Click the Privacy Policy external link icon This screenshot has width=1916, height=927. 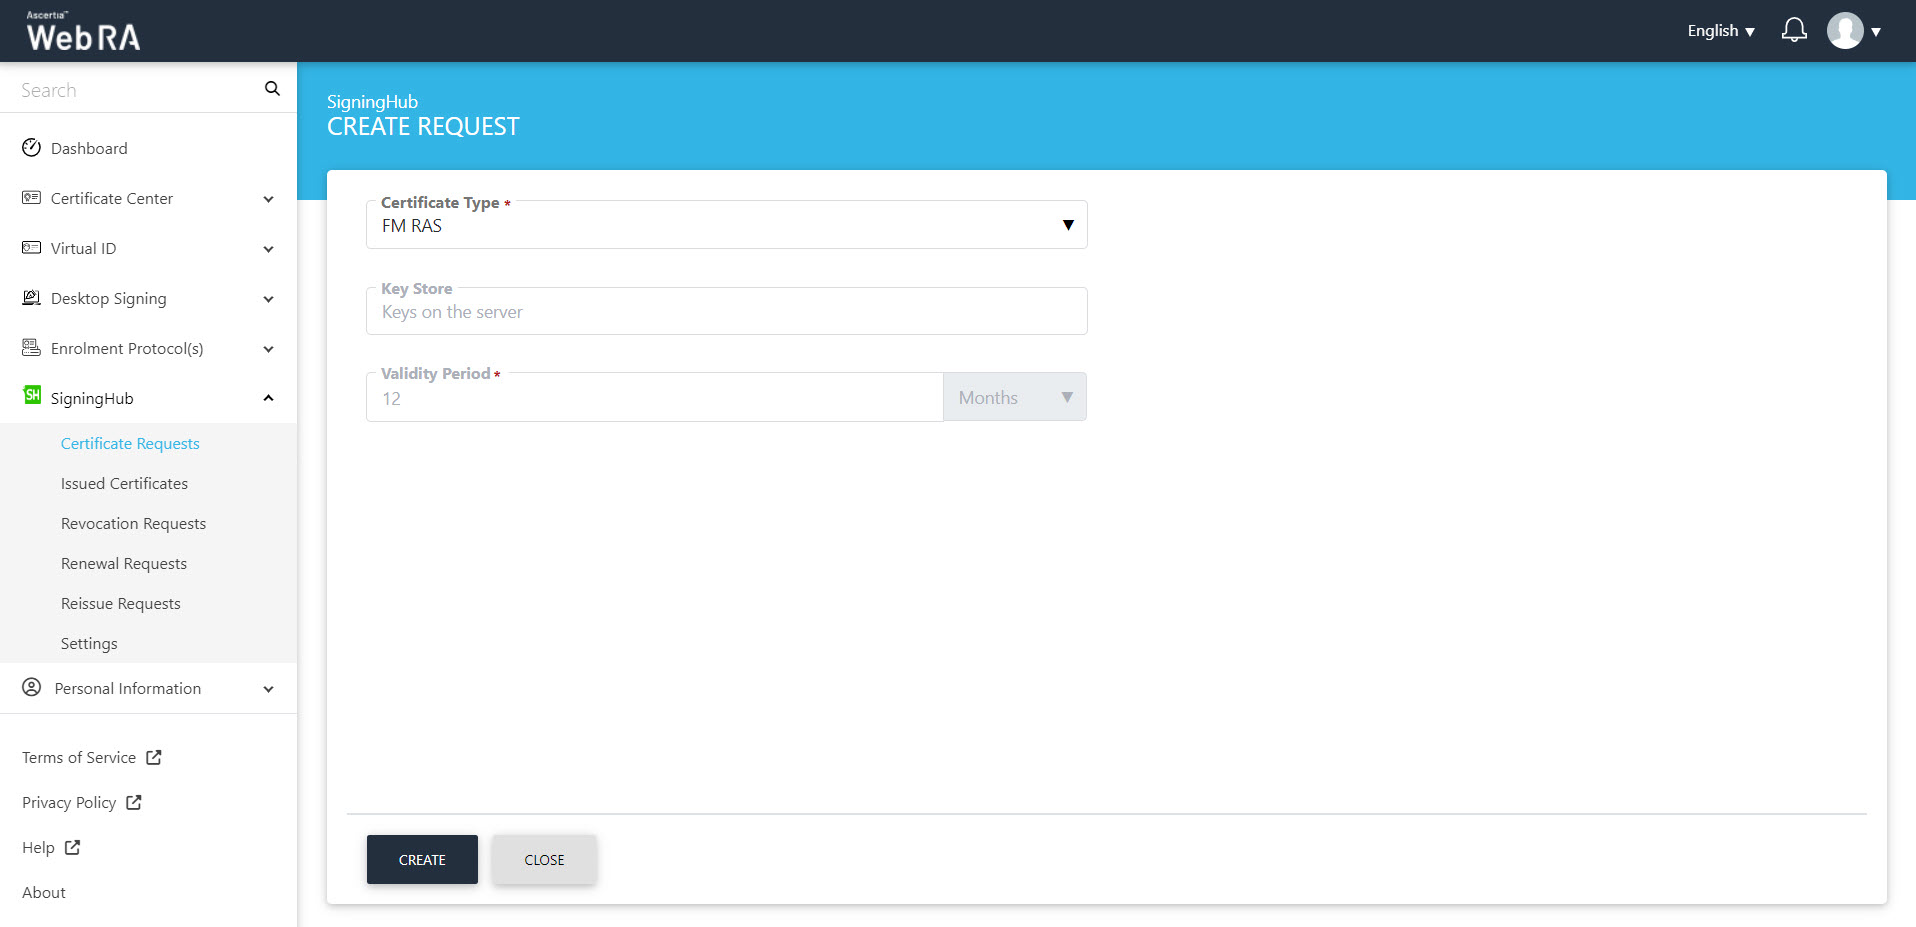click(134, 802)
